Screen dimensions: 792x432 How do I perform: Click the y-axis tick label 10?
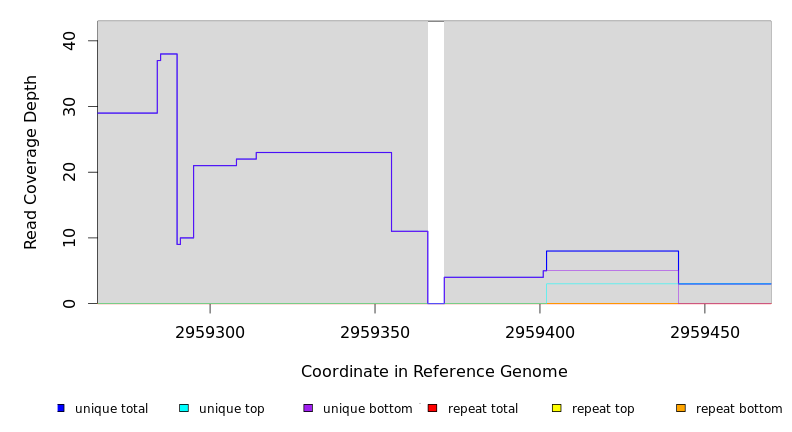coord(69,238)
